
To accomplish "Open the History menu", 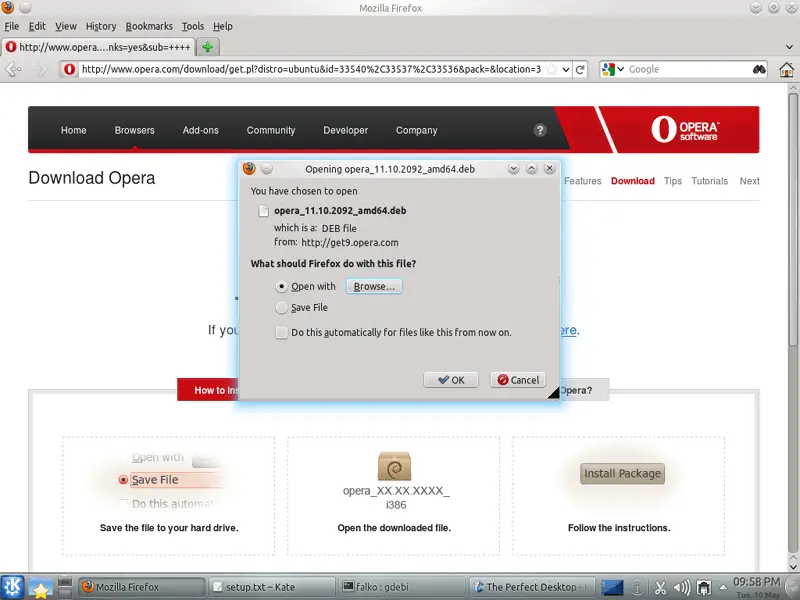I will click(x=101, y=26).
